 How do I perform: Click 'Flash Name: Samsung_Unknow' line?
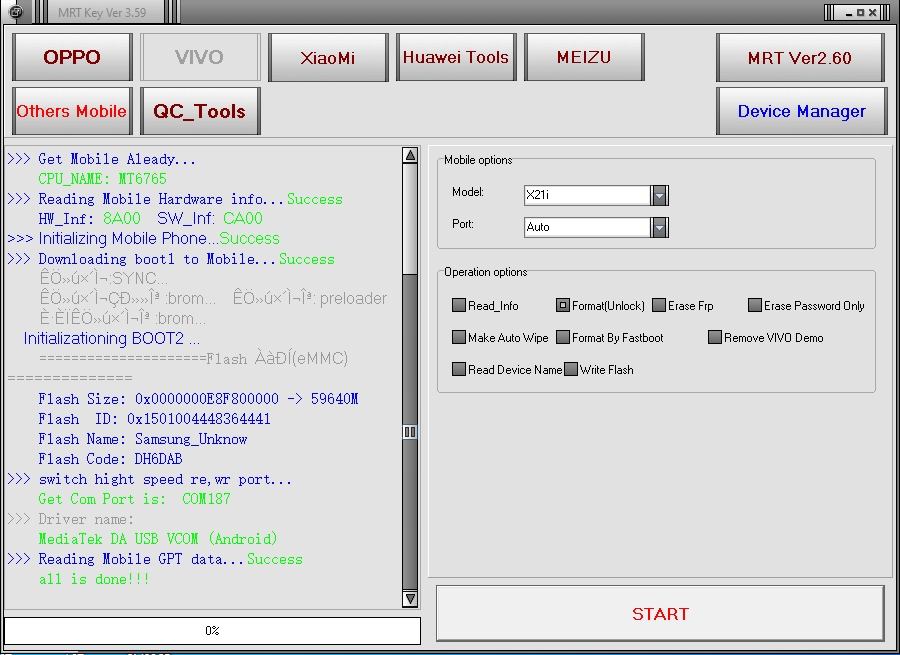coord(142,439)
